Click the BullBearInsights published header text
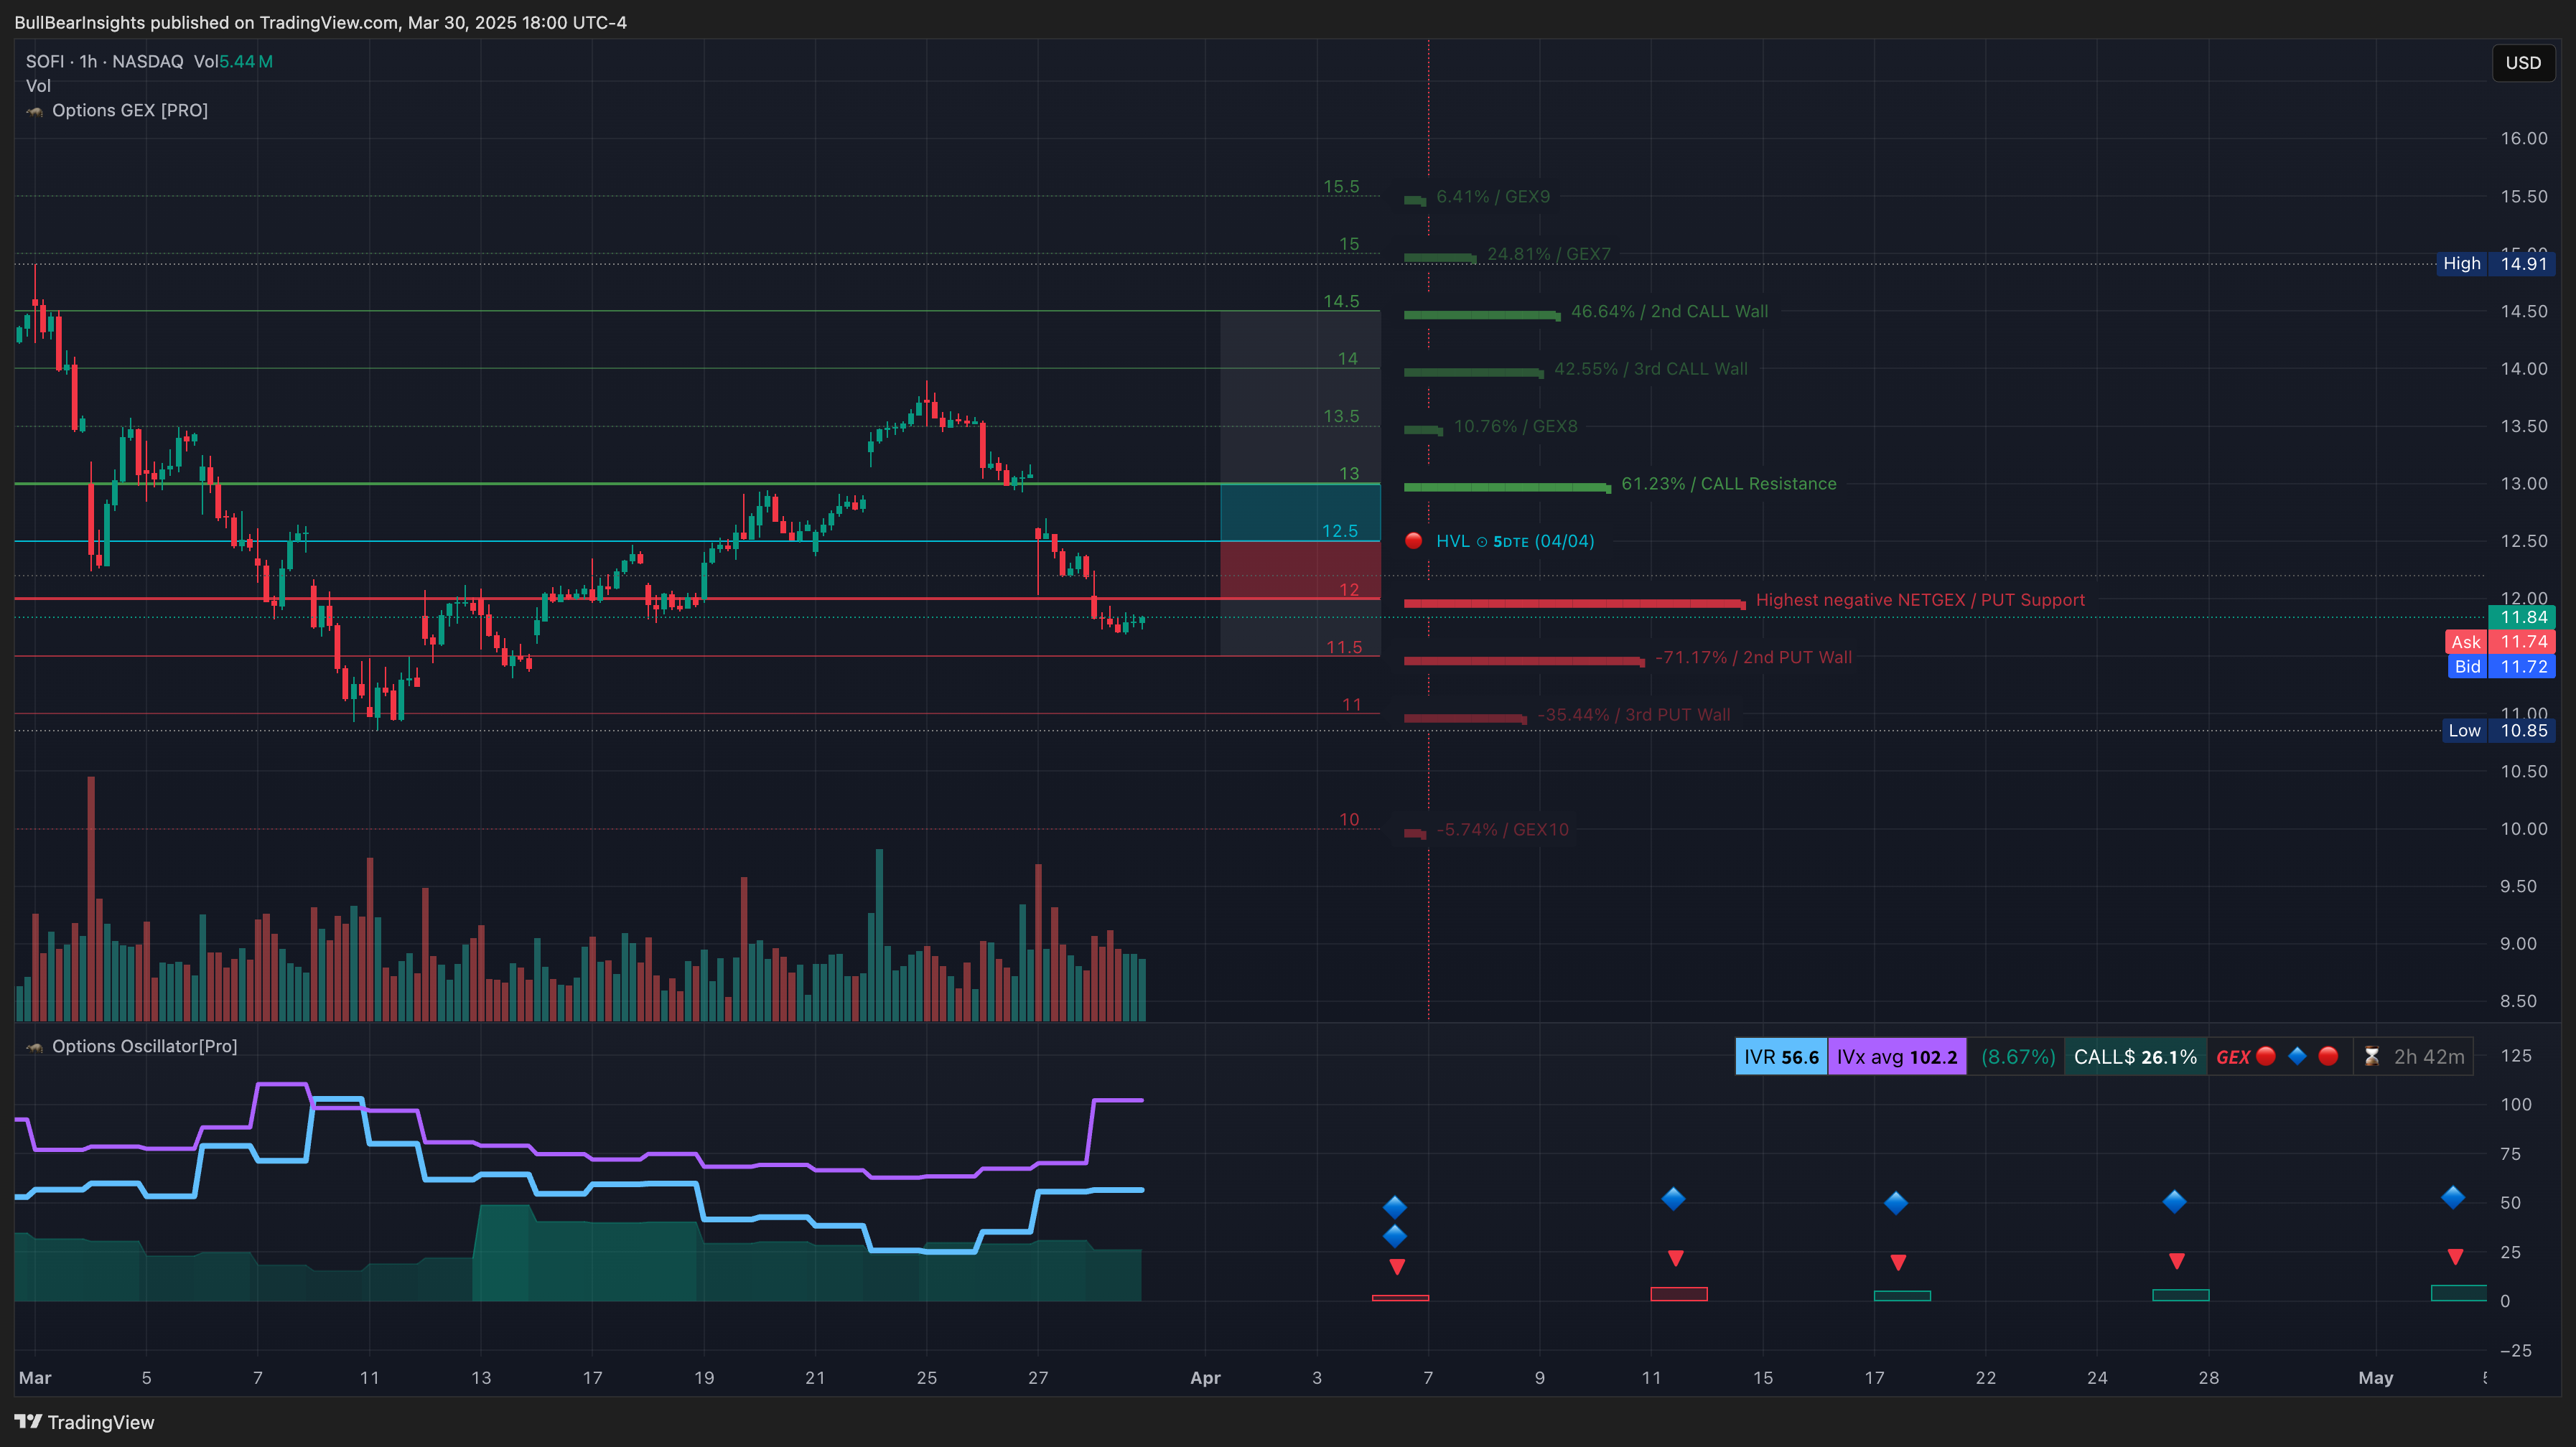Image resolution: width=2576 pixels, height=1447 pixels. [x=320, y=22]
